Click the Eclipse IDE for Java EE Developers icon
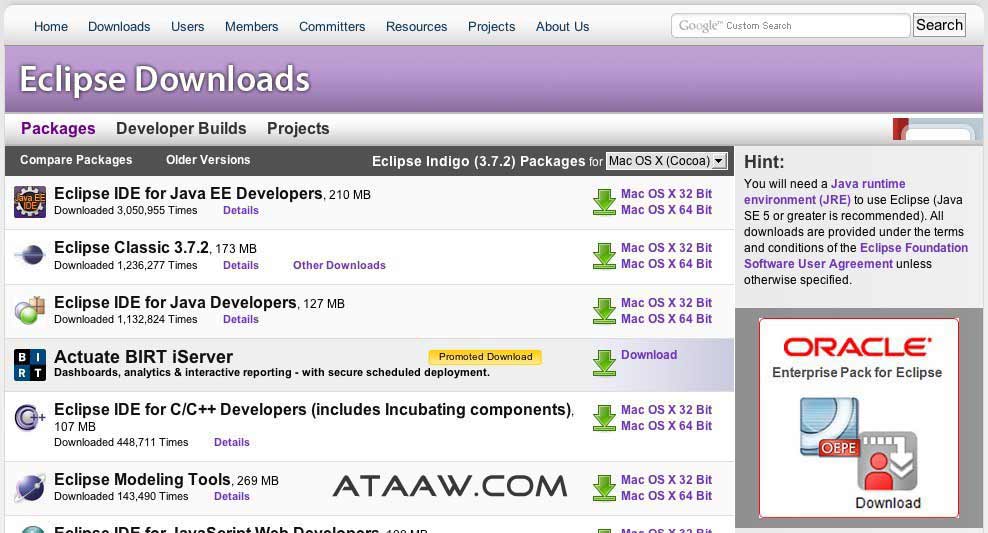This screenshot has height=533, width=988. [30, 202]
